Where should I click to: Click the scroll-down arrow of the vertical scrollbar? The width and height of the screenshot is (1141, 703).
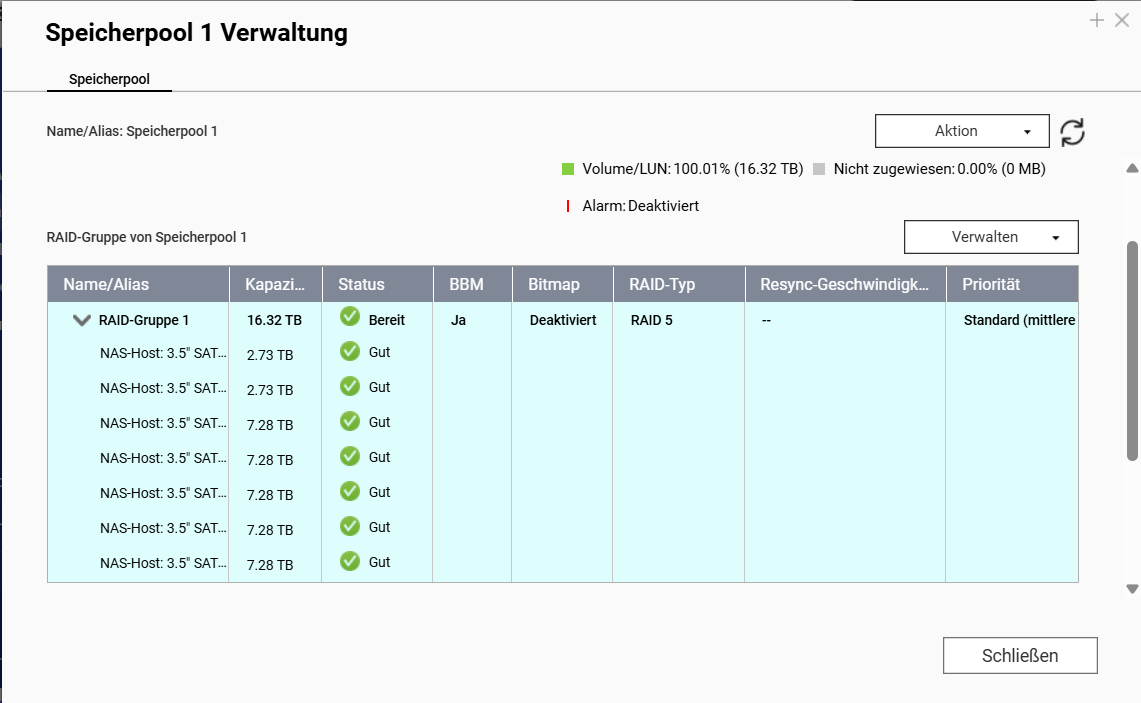click(x=1132, y=590)
